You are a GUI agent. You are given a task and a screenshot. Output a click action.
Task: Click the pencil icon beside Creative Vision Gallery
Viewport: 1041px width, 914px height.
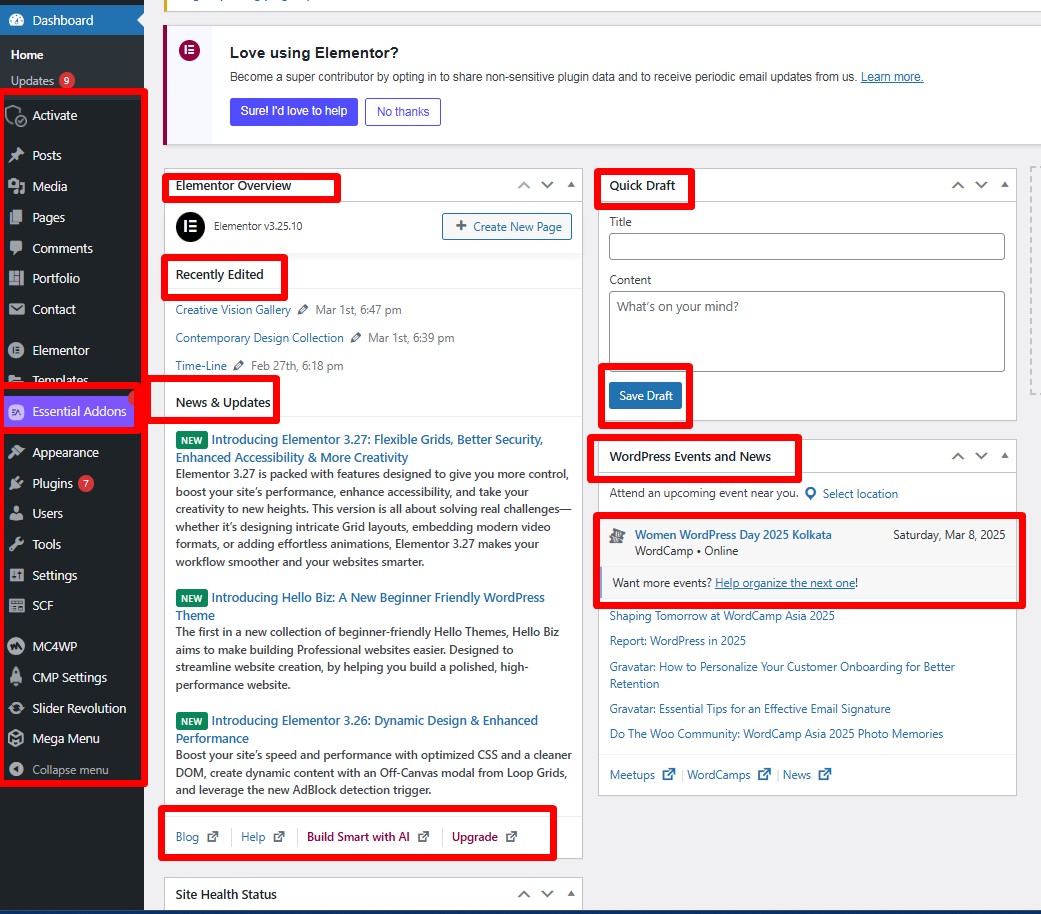coord(303,310)
